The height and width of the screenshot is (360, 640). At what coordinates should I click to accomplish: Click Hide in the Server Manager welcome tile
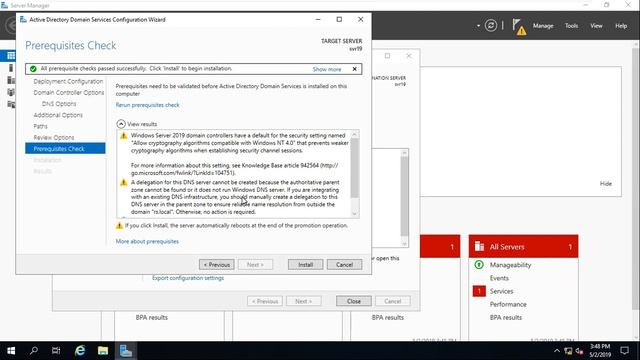tap(606, 184)
